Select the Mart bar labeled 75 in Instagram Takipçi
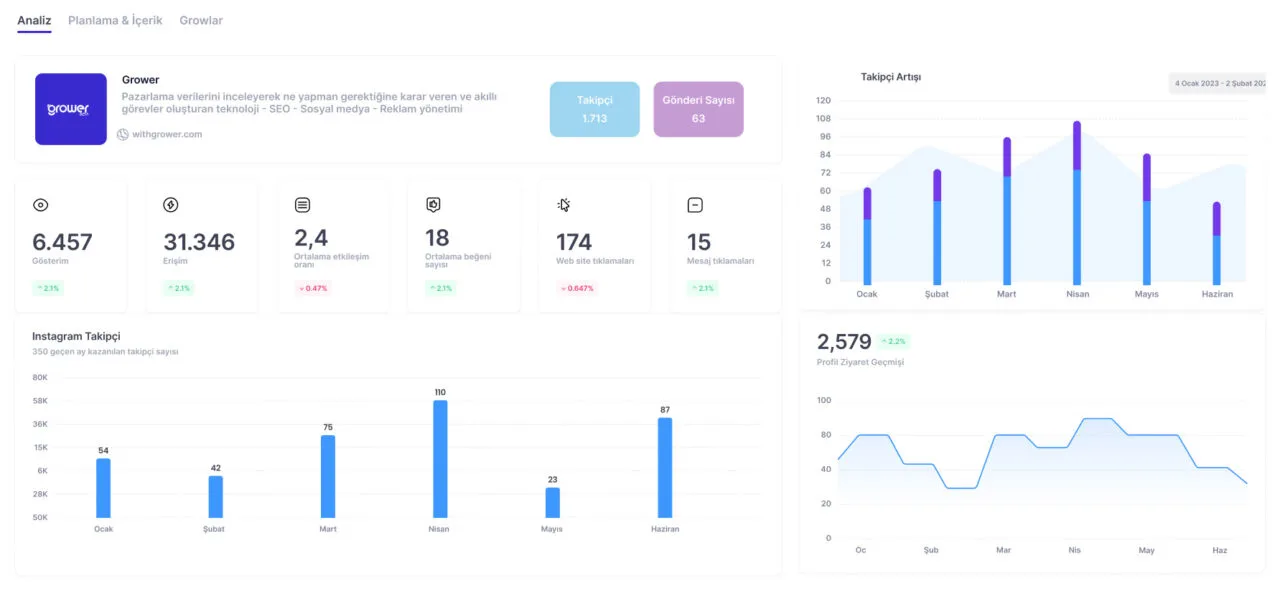This screenshot has width=1280, height=594. [328, 476]
